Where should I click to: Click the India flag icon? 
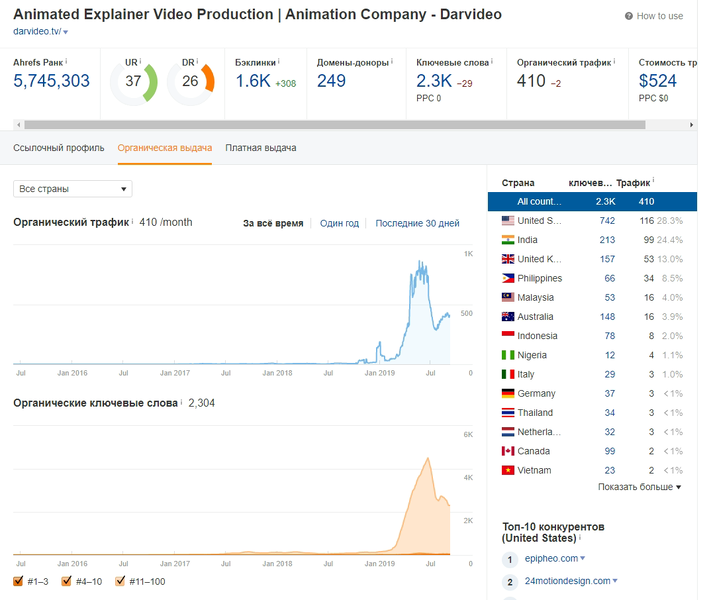click(x=508, y=240)
